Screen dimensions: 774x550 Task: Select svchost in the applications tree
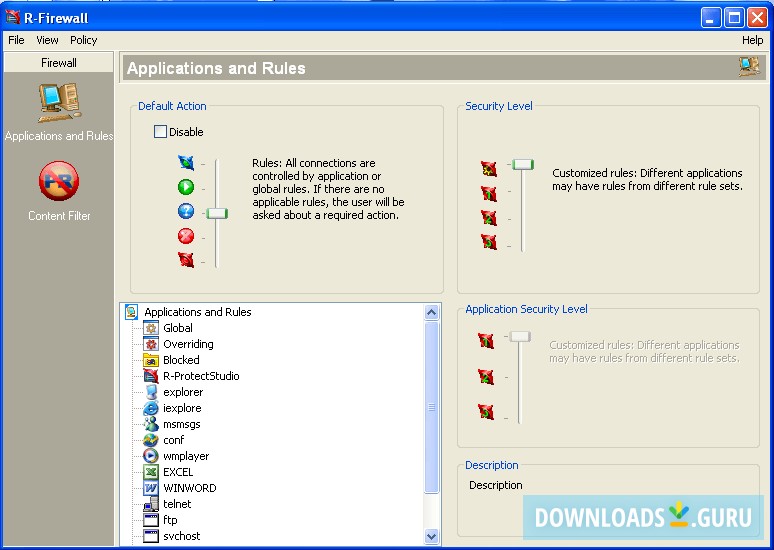(182, 536)
